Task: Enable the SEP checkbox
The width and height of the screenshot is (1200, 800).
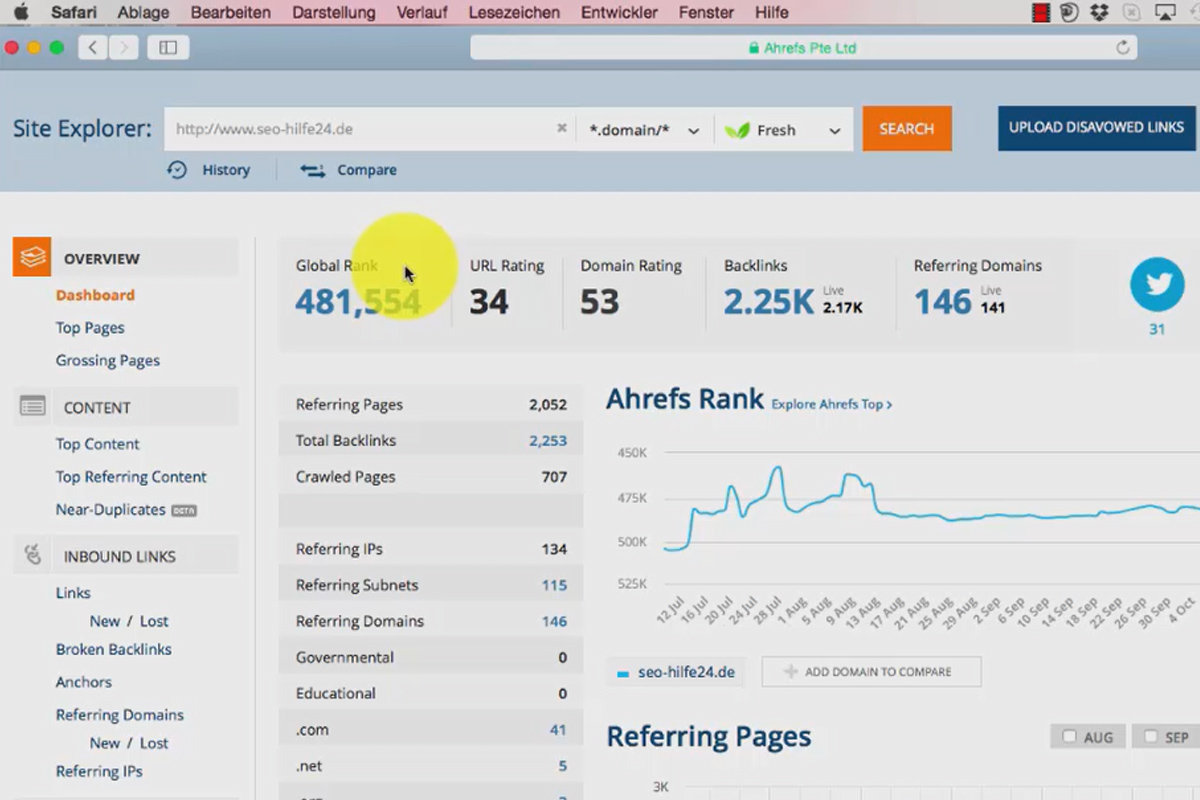Action: pos(1151,737)
